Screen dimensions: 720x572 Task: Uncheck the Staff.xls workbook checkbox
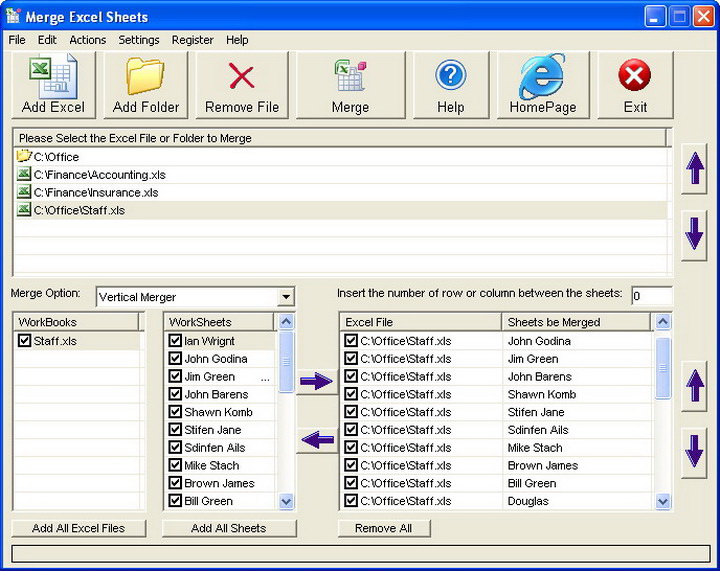(x=25, y=341)
